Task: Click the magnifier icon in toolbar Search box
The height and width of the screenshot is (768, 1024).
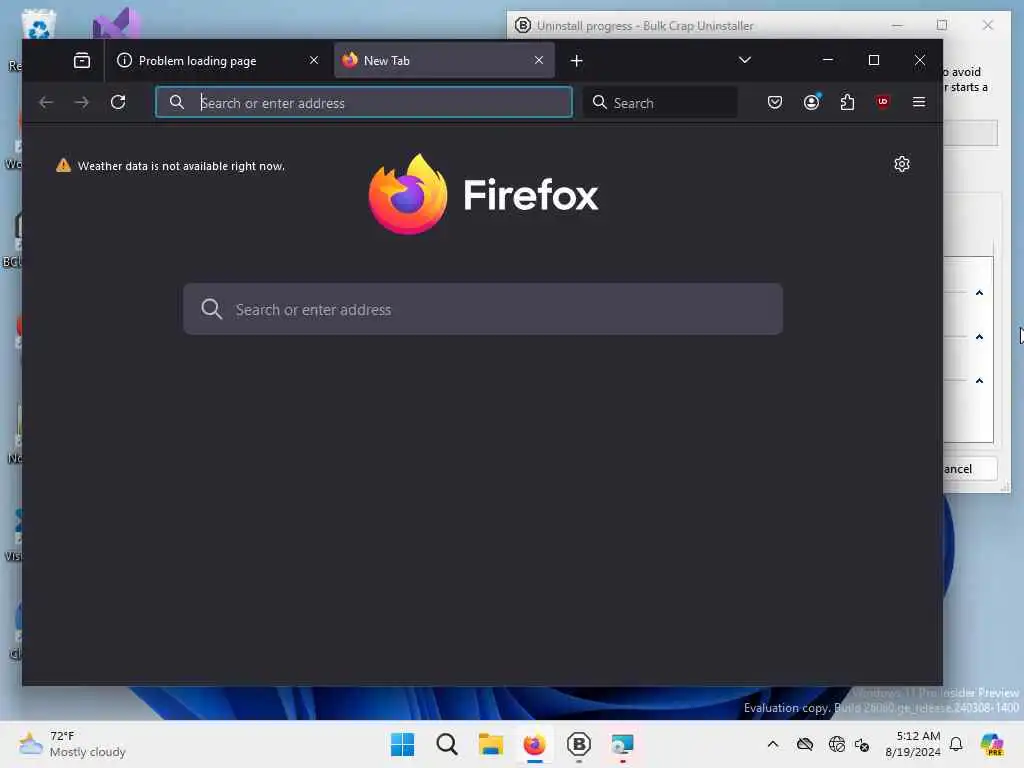Action: [599, 102]
